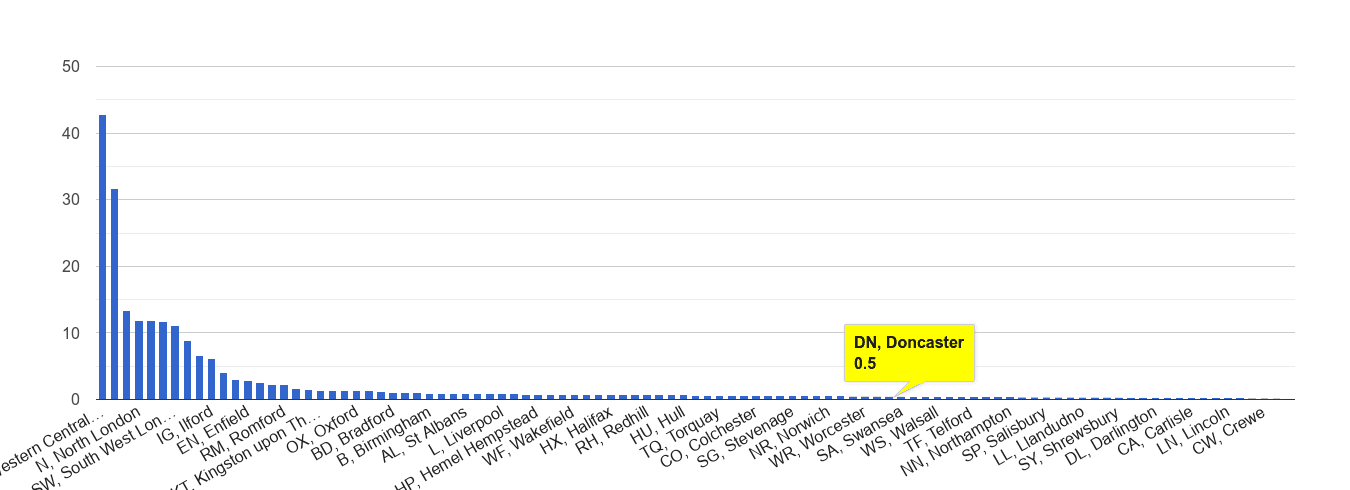This screenshot has width=1350, height=490.
Task: Select the second tallest bar near 31
Action: [x=114, y=294]
